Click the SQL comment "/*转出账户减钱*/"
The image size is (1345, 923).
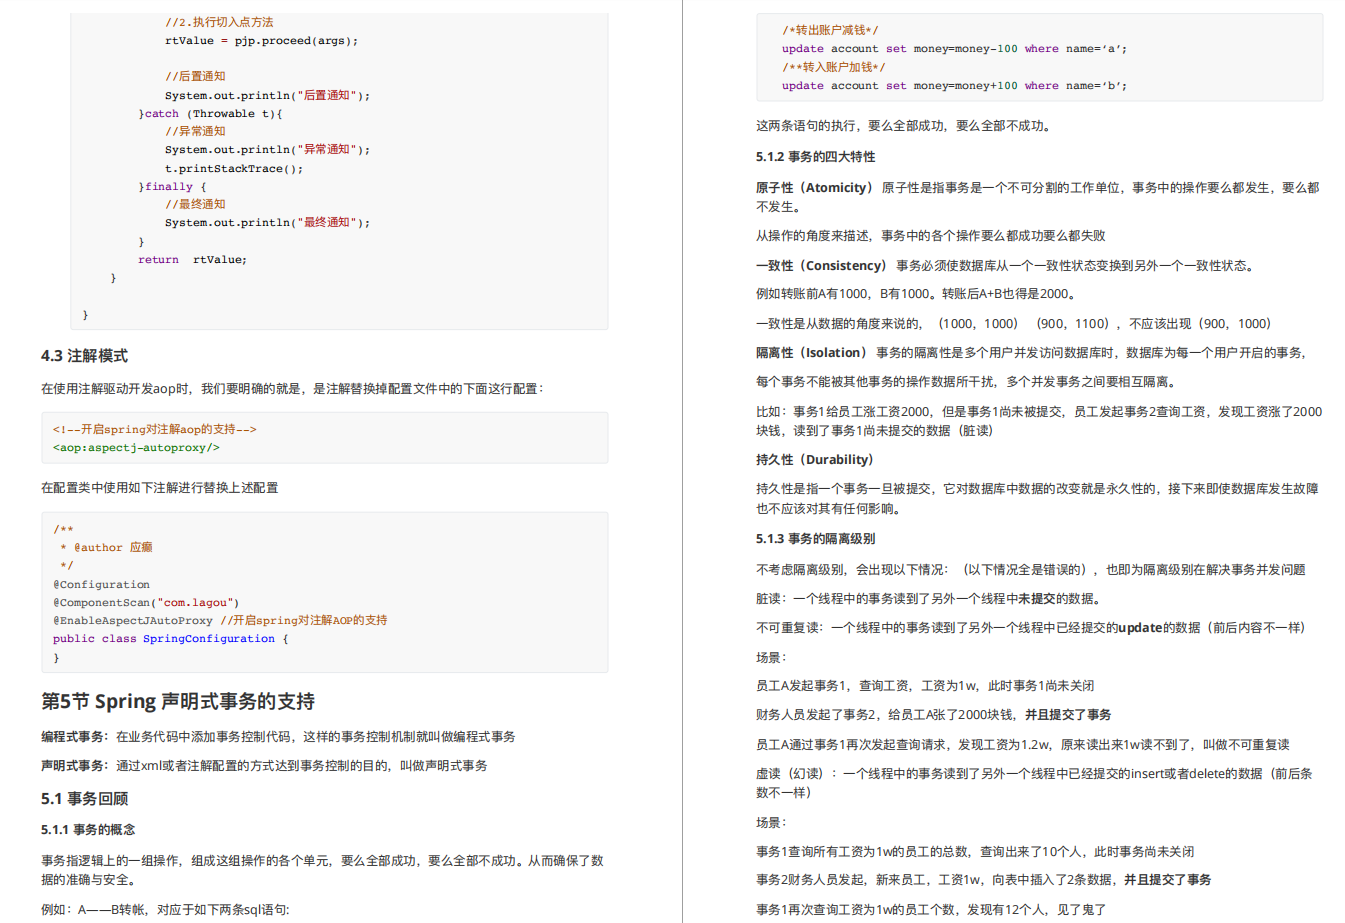coord(830,30)
